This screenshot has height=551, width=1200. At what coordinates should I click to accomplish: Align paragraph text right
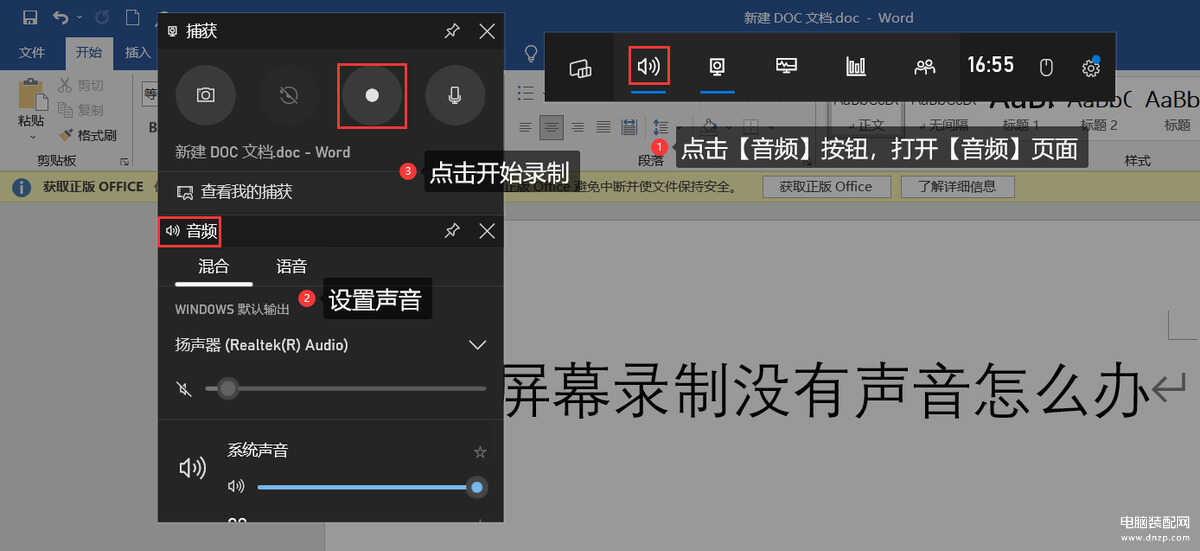pyautogui.click(x=576, y=127)
